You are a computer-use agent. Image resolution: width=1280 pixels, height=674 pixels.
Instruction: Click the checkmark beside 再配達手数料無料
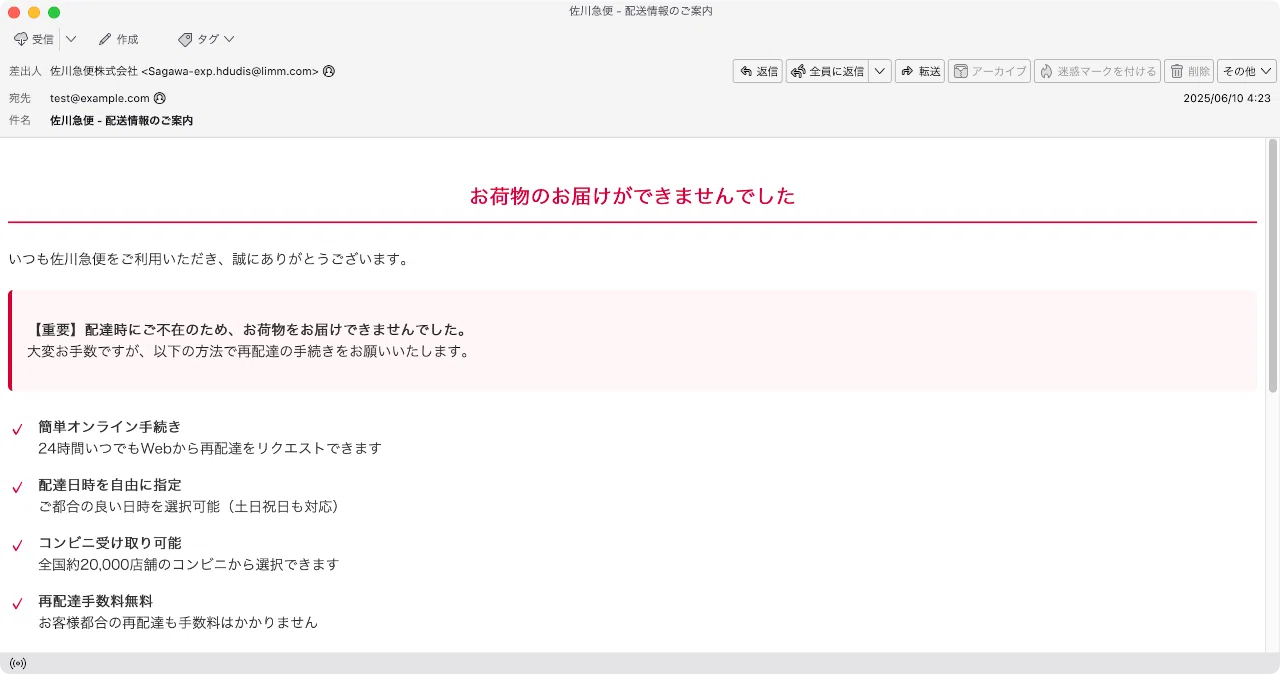pos(17,603)
